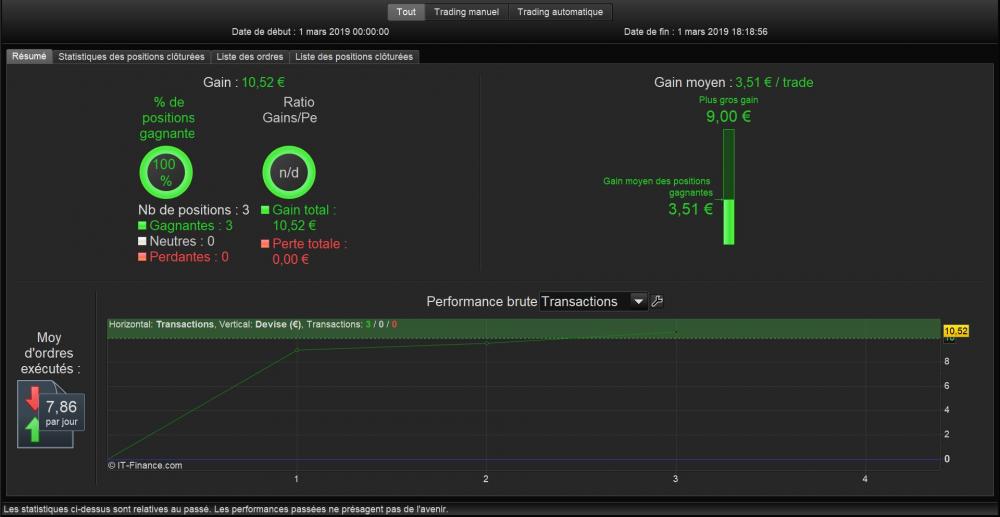Image resolution: width=1000 pixels, height=517 pixels.
Task: Click the green Gagnantes legend square
Action: [x=142, y=225]
